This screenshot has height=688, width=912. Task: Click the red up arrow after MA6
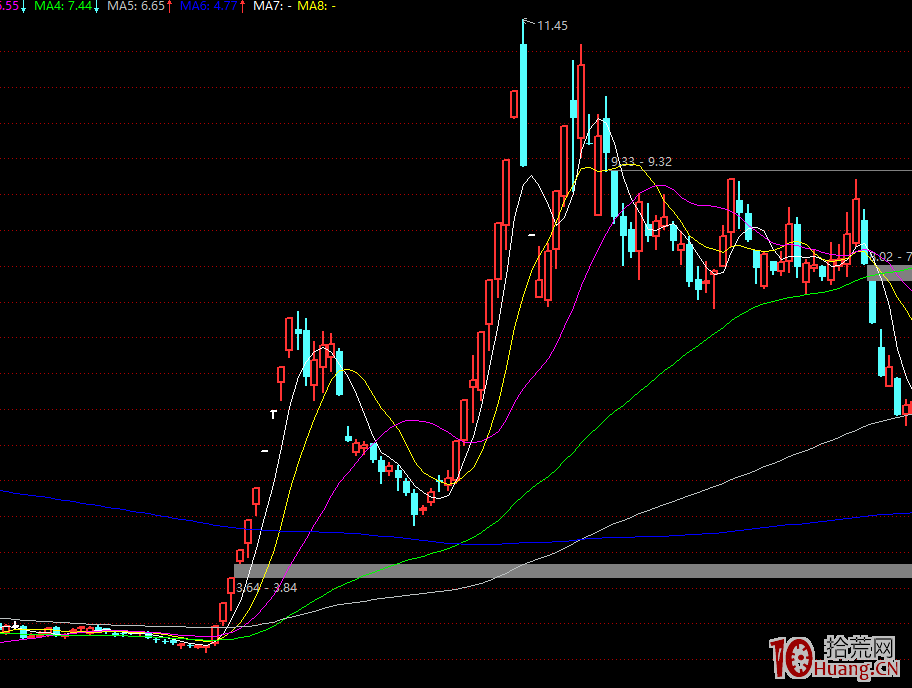coord(242,6)
